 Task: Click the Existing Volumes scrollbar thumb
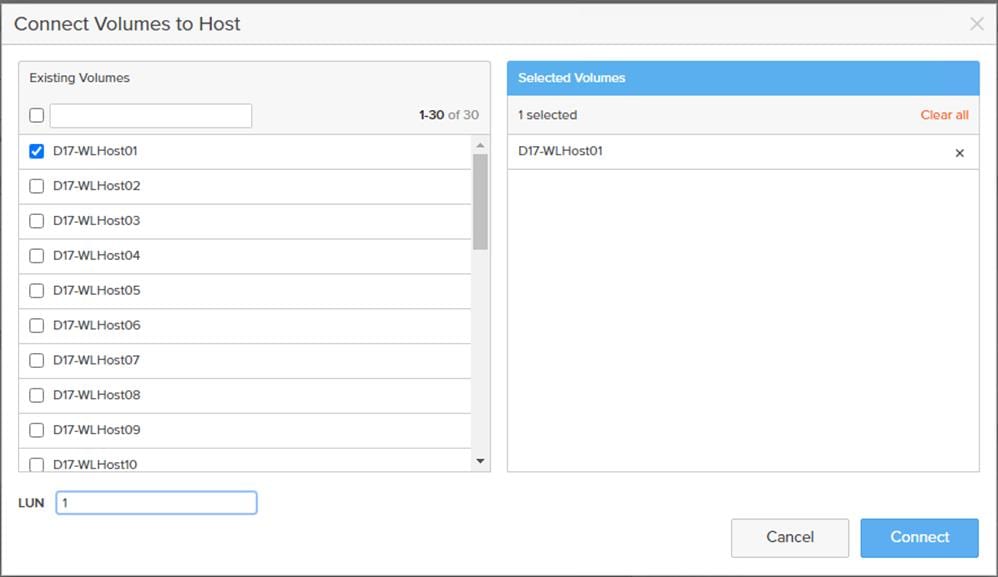(x=480, y=200)
